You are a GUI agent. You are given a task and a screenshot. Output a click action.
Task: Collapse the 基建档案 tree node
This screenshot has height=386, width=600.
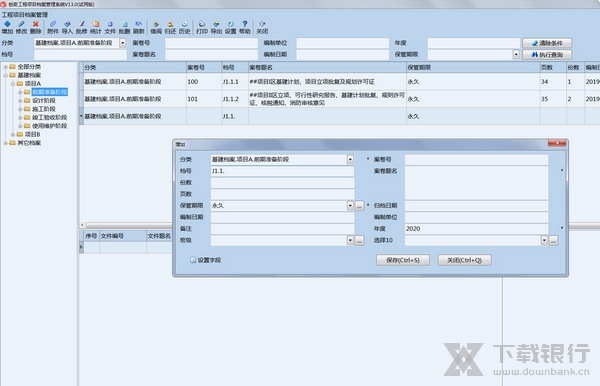[6, 75]
